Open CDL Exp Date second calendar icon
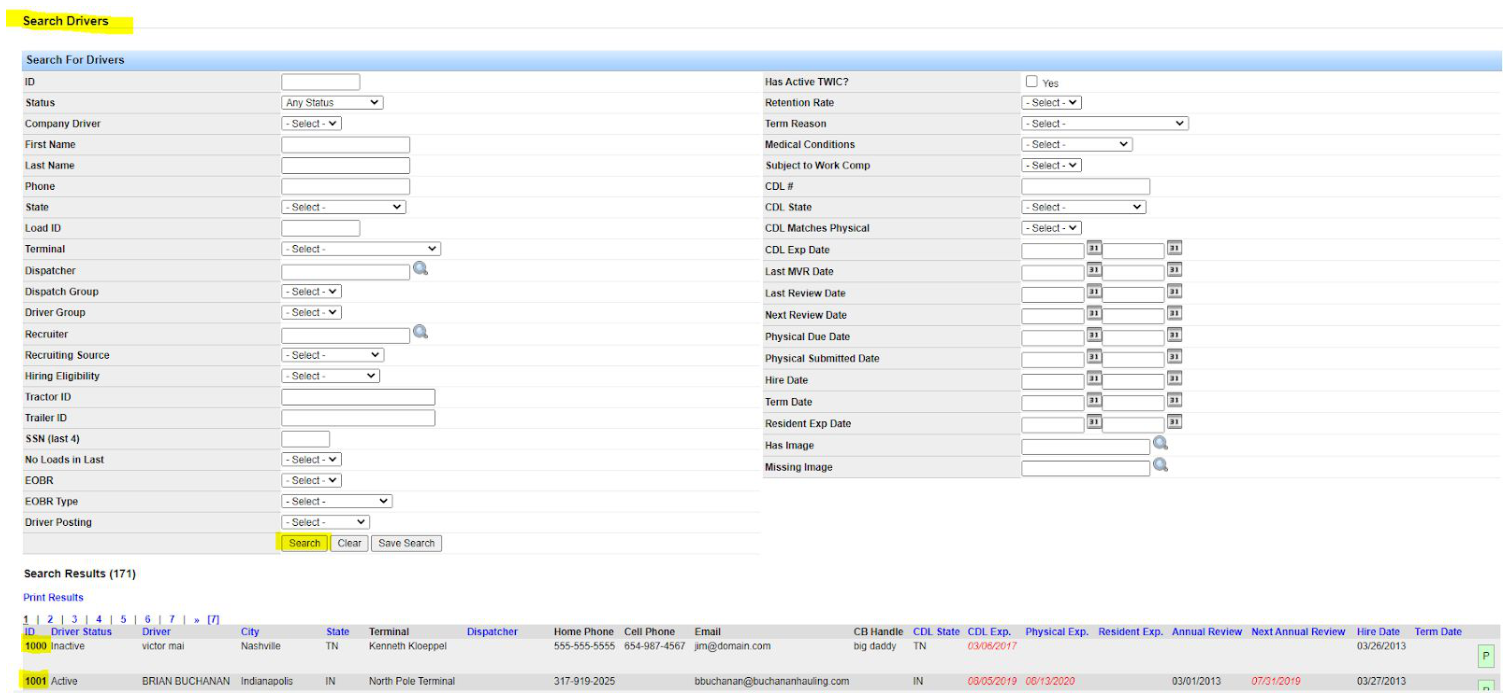This screenshot has height=699, width=1509. [x=1175, y=248]
